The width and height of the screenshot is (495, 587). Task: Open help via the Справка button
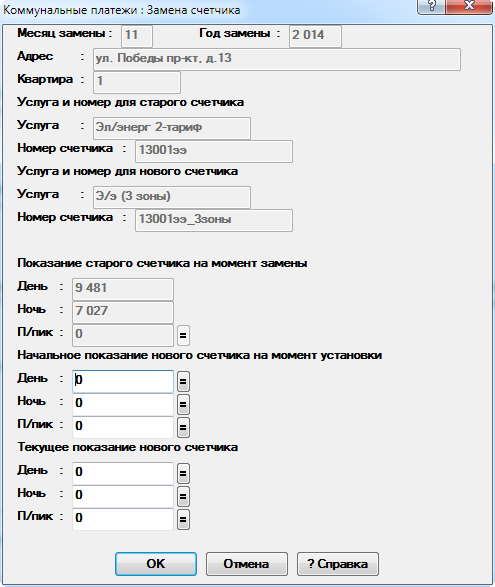pos(338,564)
